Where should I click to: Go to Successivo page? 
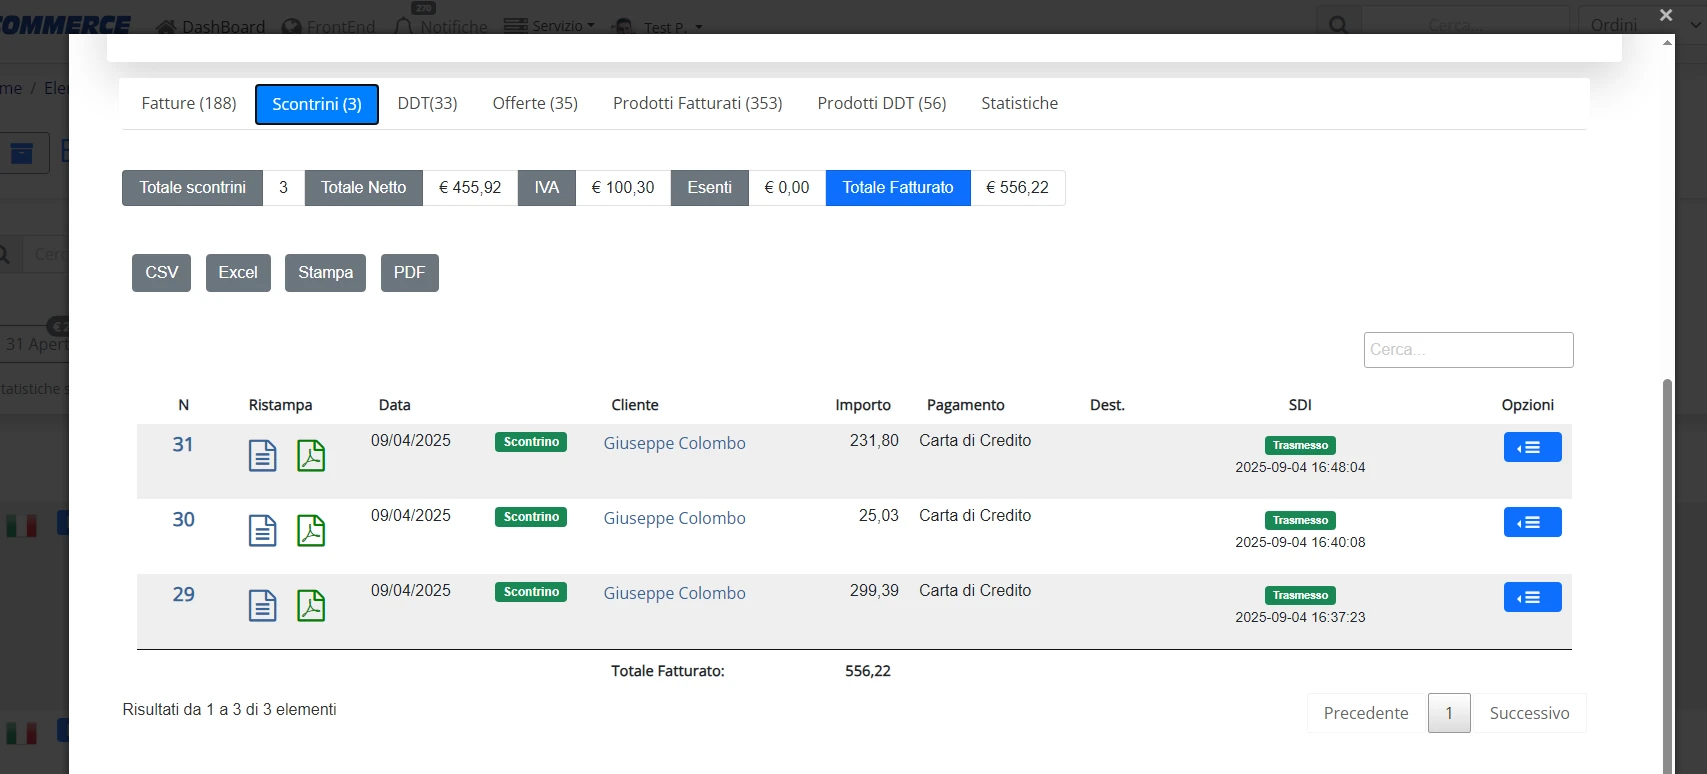(1529, 713)
